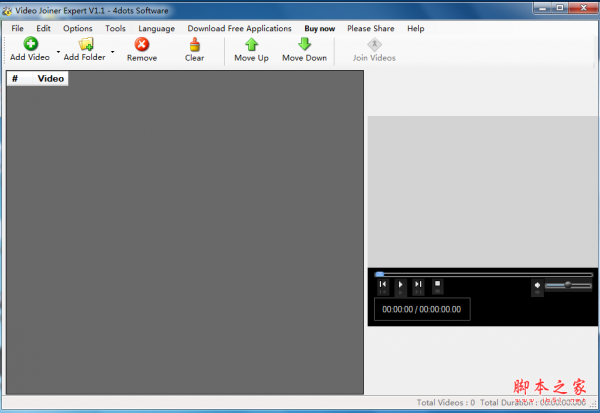This screenshot has height=413, width=600.
Task: Click the Add Video green plus icon
Action: (x=29, y=44)
